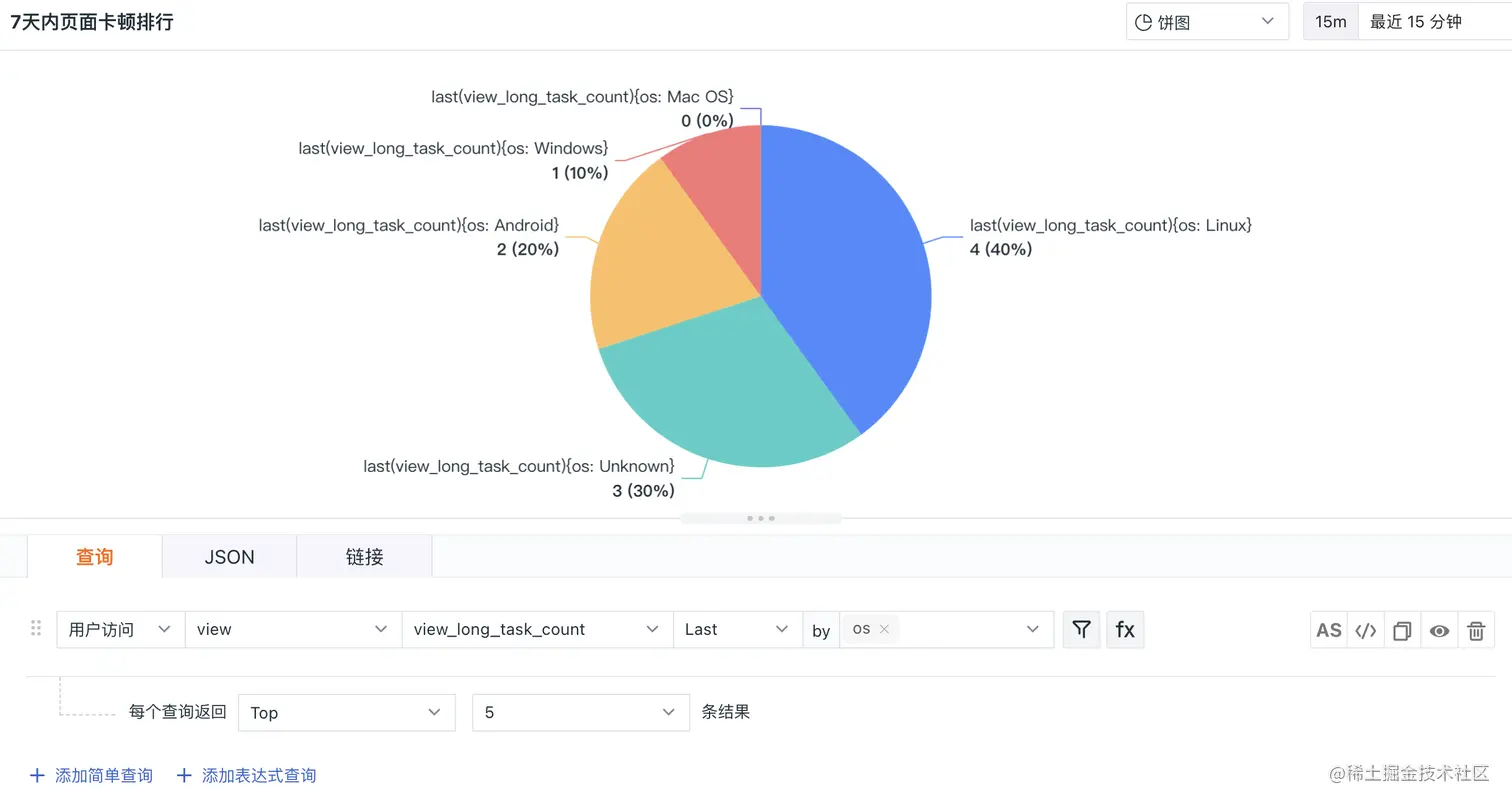
Task: Open the Top results order dropdown
Action: click(346, 712)
